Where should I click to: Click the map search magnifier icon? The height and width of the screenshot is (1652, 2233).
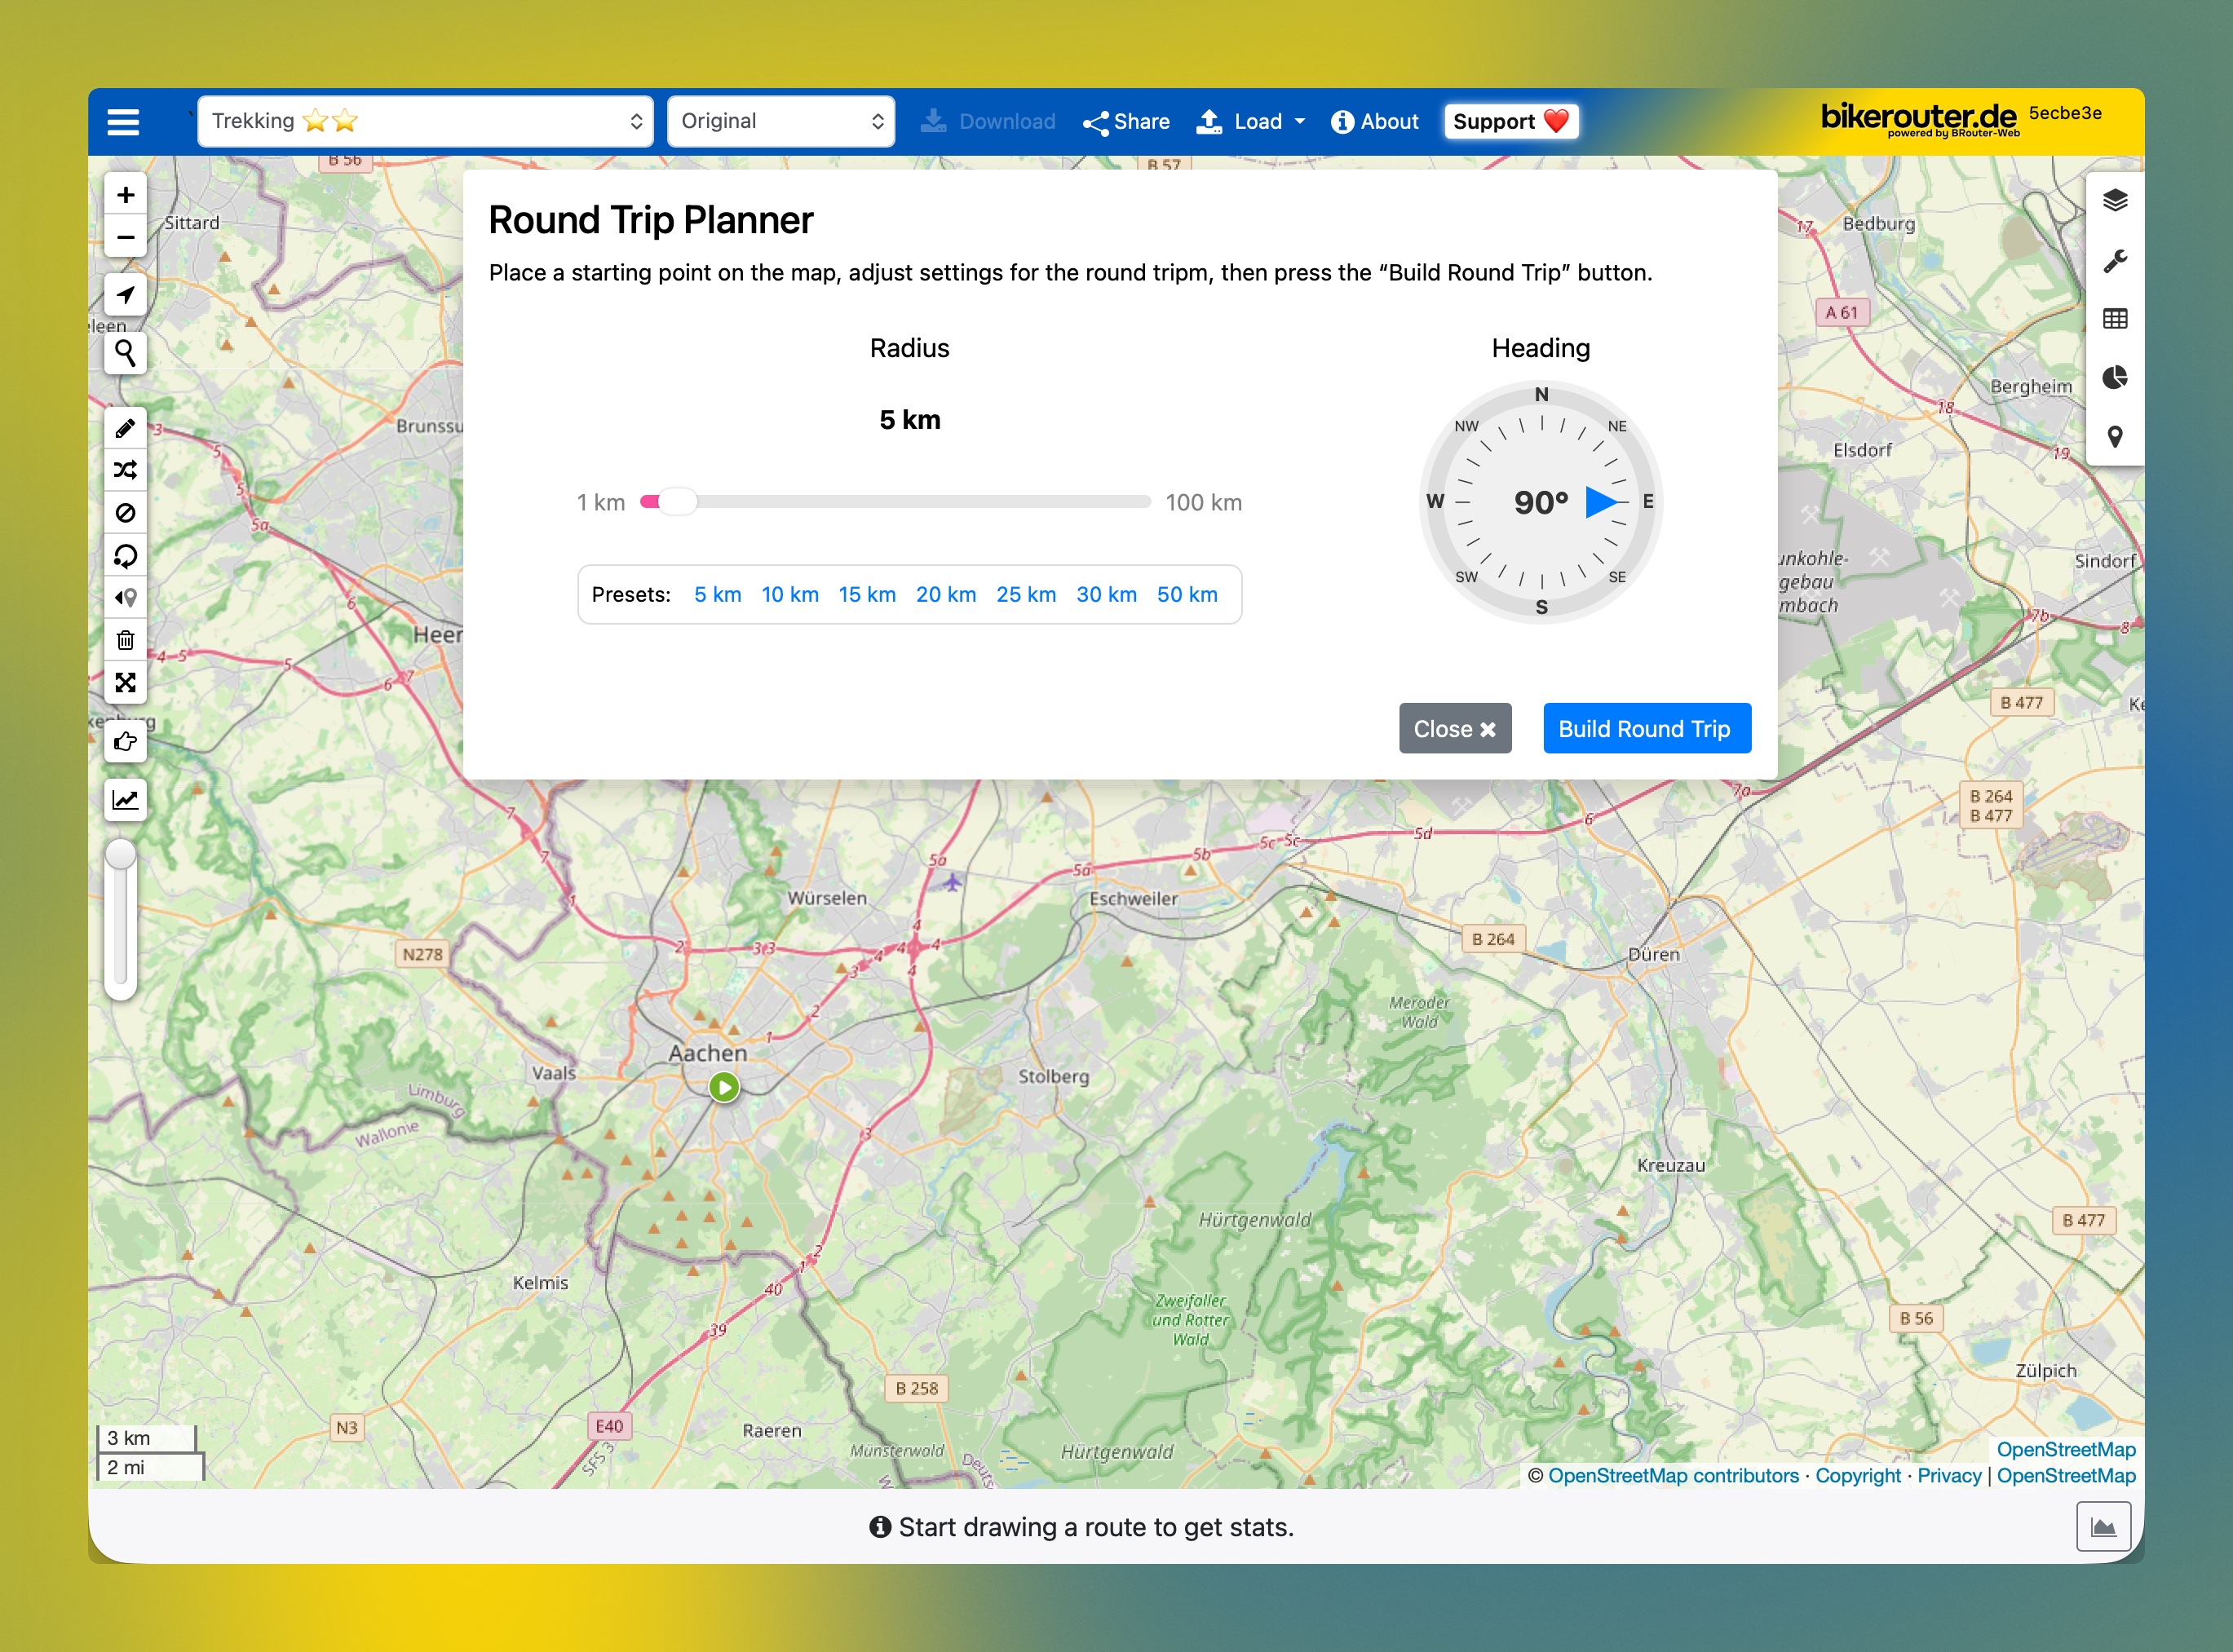(125, 353)
